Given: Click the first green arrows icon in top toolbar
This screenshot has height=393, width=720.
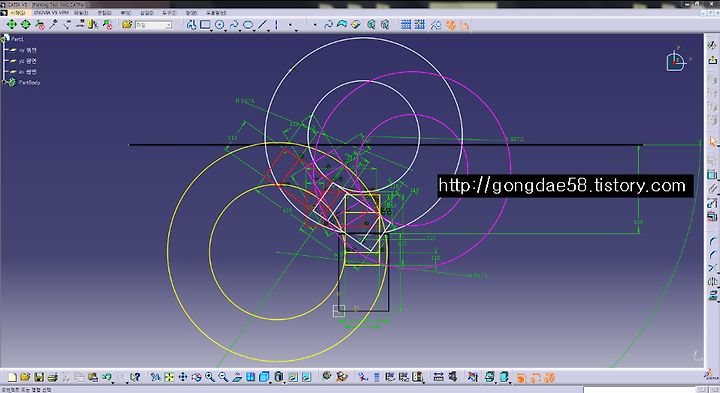Looking at the screenshot, I should pyautogui.click(x=11, y=24).
